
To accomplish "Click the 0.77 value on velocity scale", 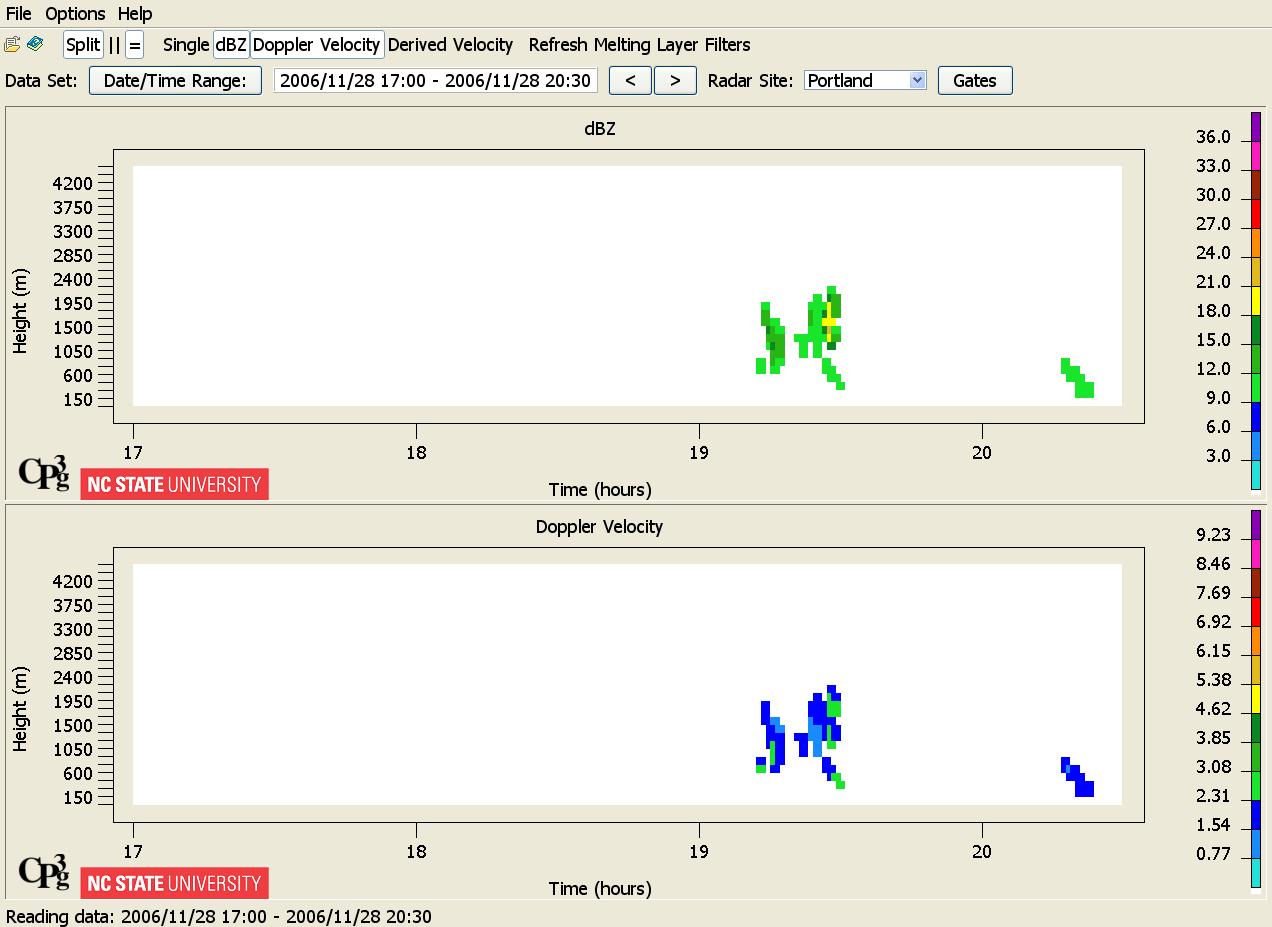I will (x=1213, y=854).
